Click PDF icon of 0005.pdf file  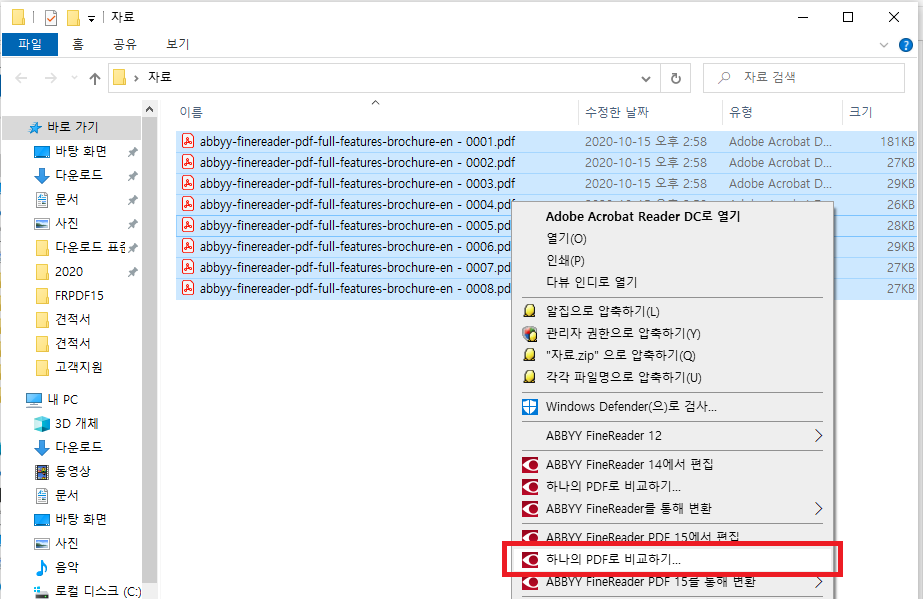(188, 225)
